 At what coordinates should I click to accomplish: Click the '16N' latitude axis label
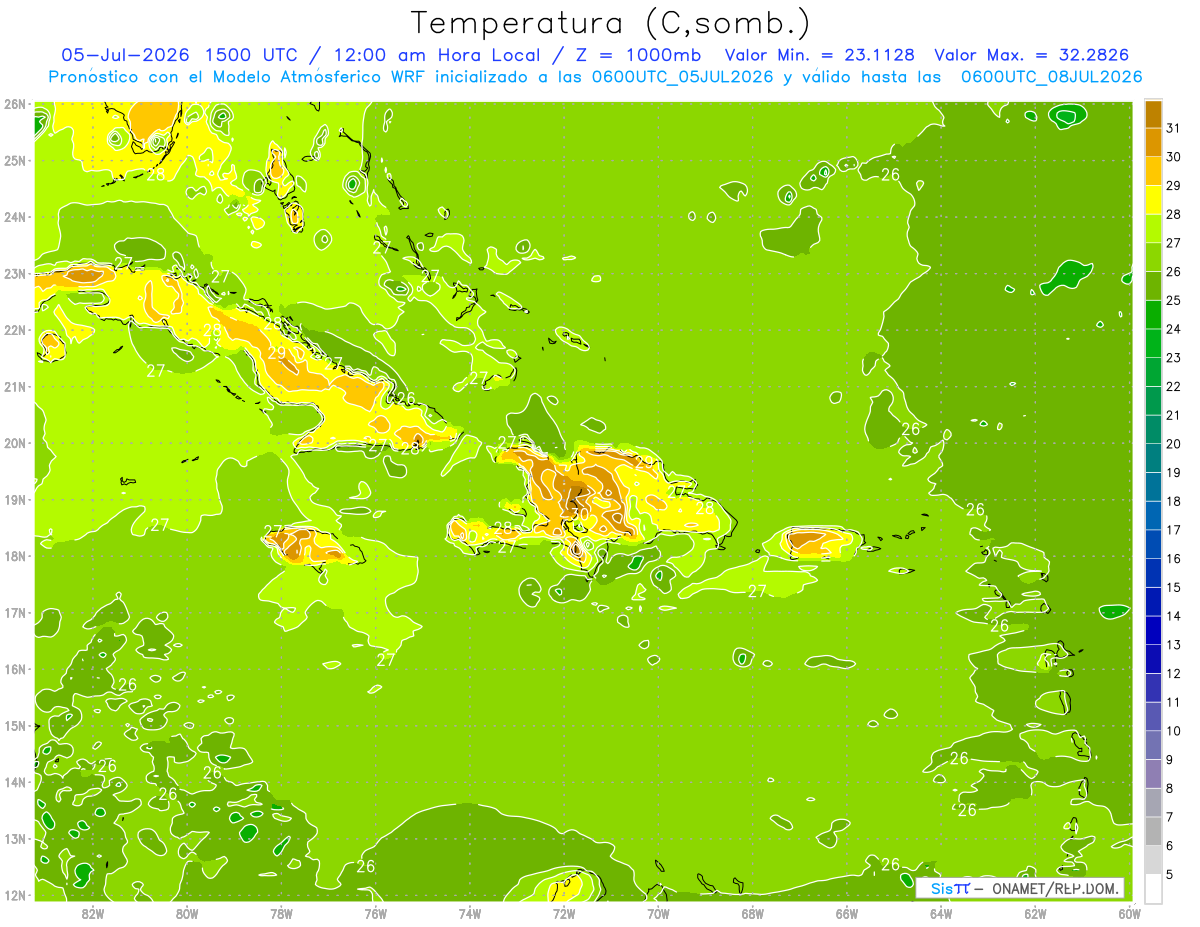click(x=15, y=668)
